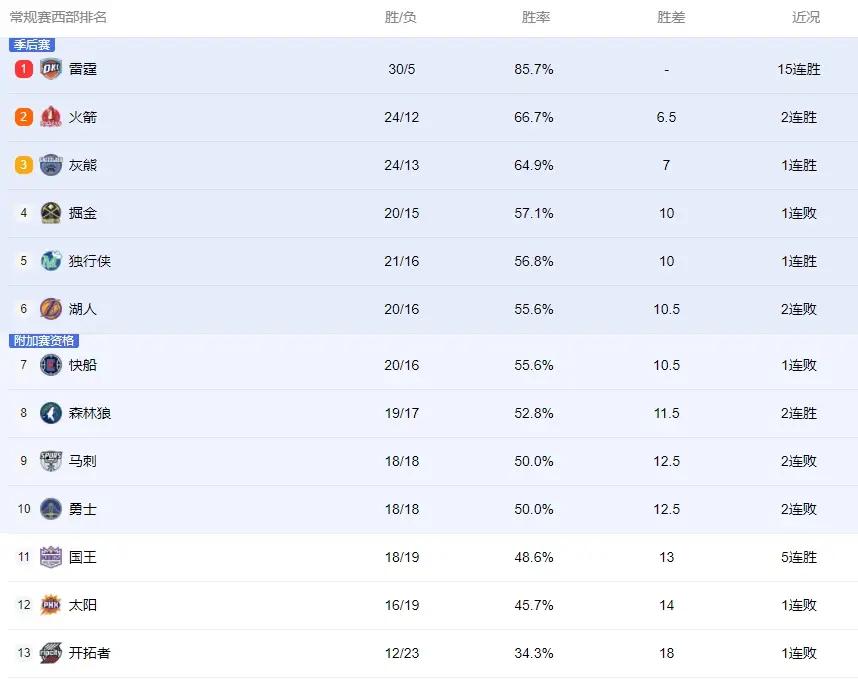Select the 胜率 column header
The image size is (858, 679).
coord(536,18)
